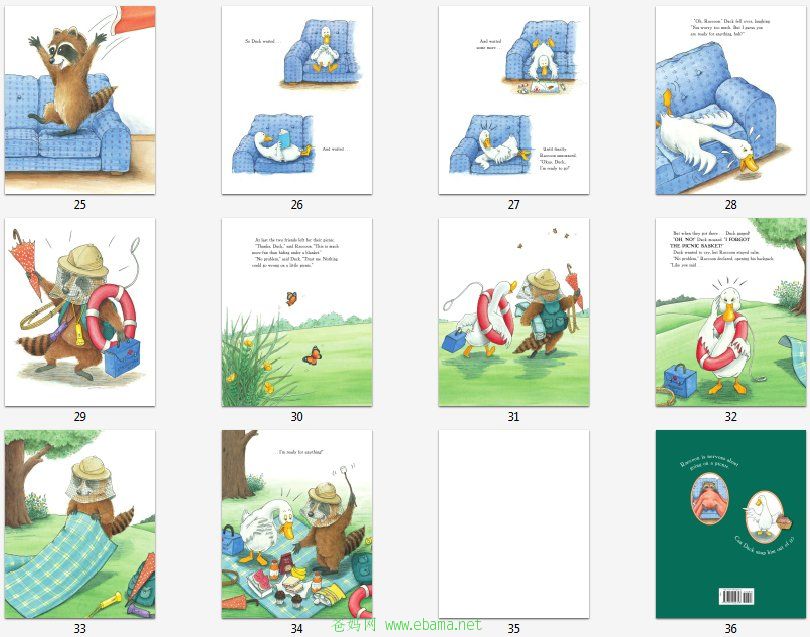Image resolution: width=810 pixels, height=637 pixels.
Task: Open page 25 thumbnail with raccoon jumping
Action: (x=80, y=100)
